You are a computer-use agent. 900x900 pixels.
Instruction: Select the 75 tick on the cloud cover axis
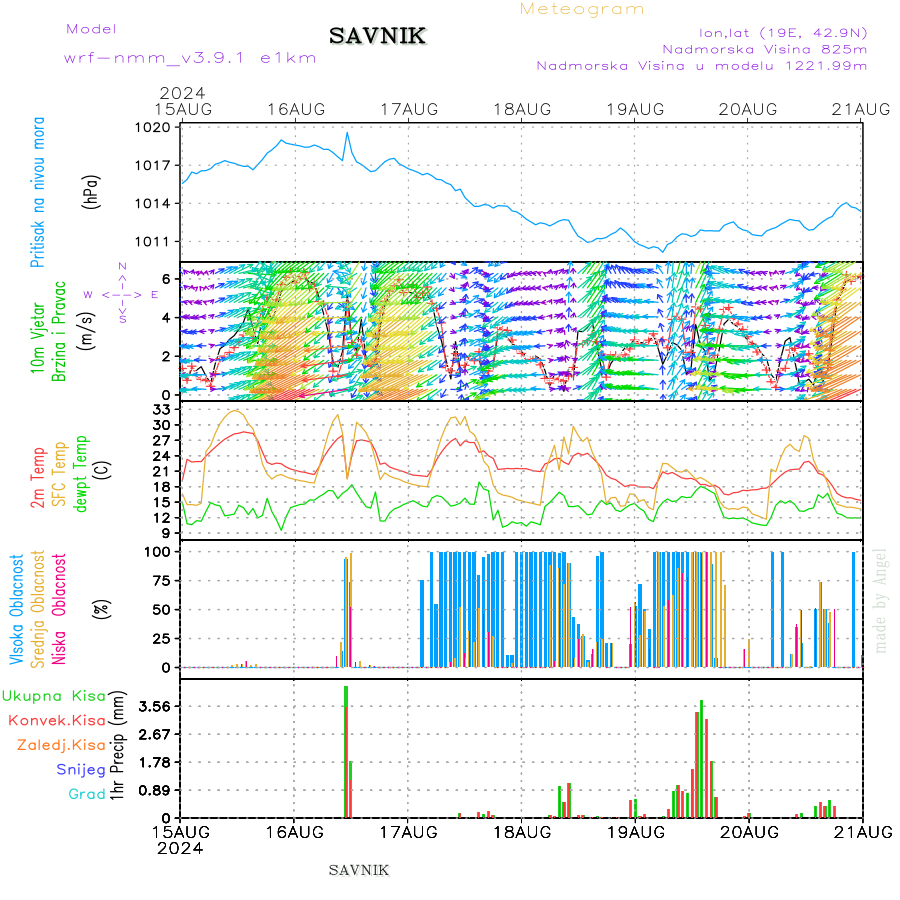[162, 581]
